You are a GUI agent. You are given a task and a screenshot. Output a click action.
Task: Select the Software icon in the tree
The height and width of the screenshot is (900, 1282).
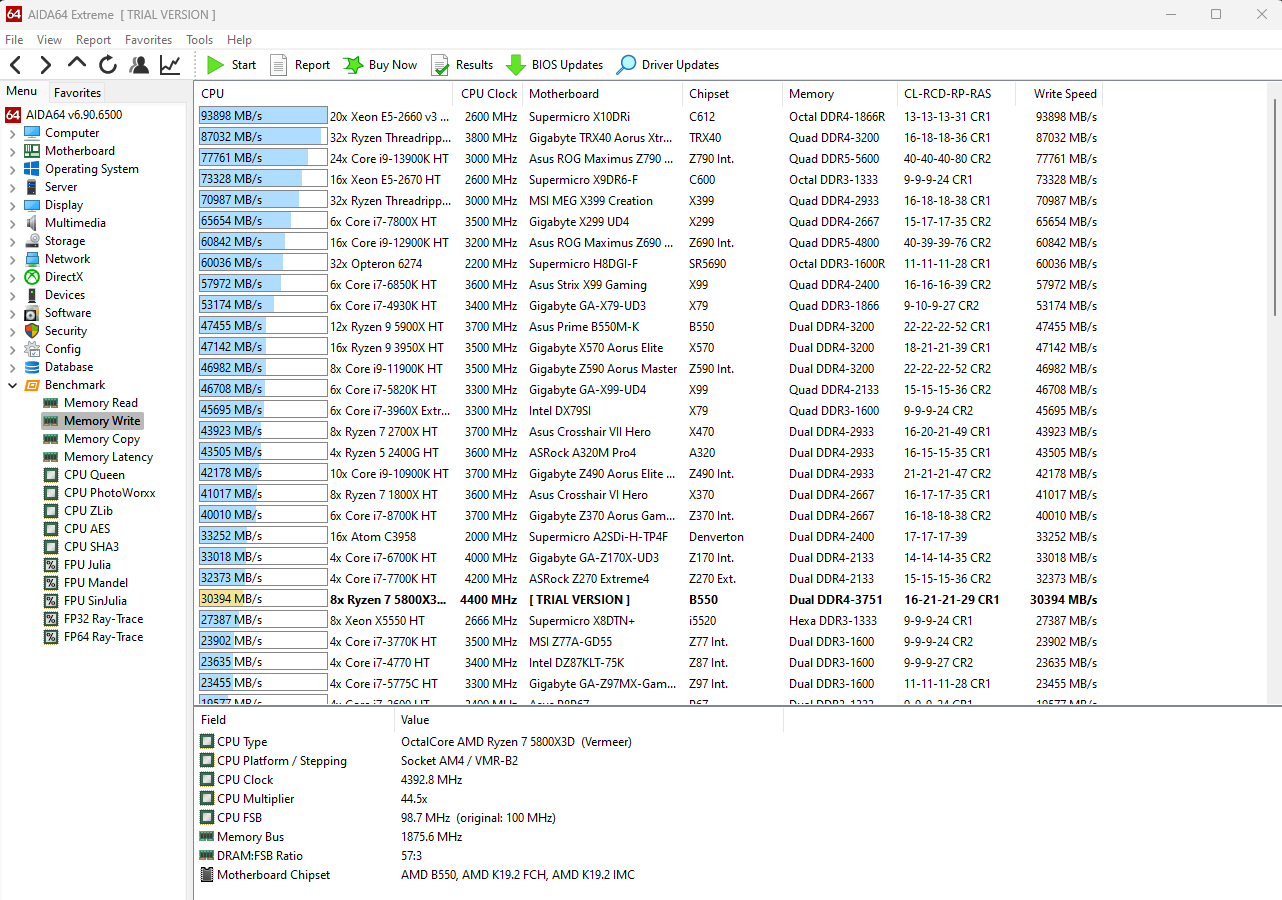pyautogui.click(x=32, y=313)
